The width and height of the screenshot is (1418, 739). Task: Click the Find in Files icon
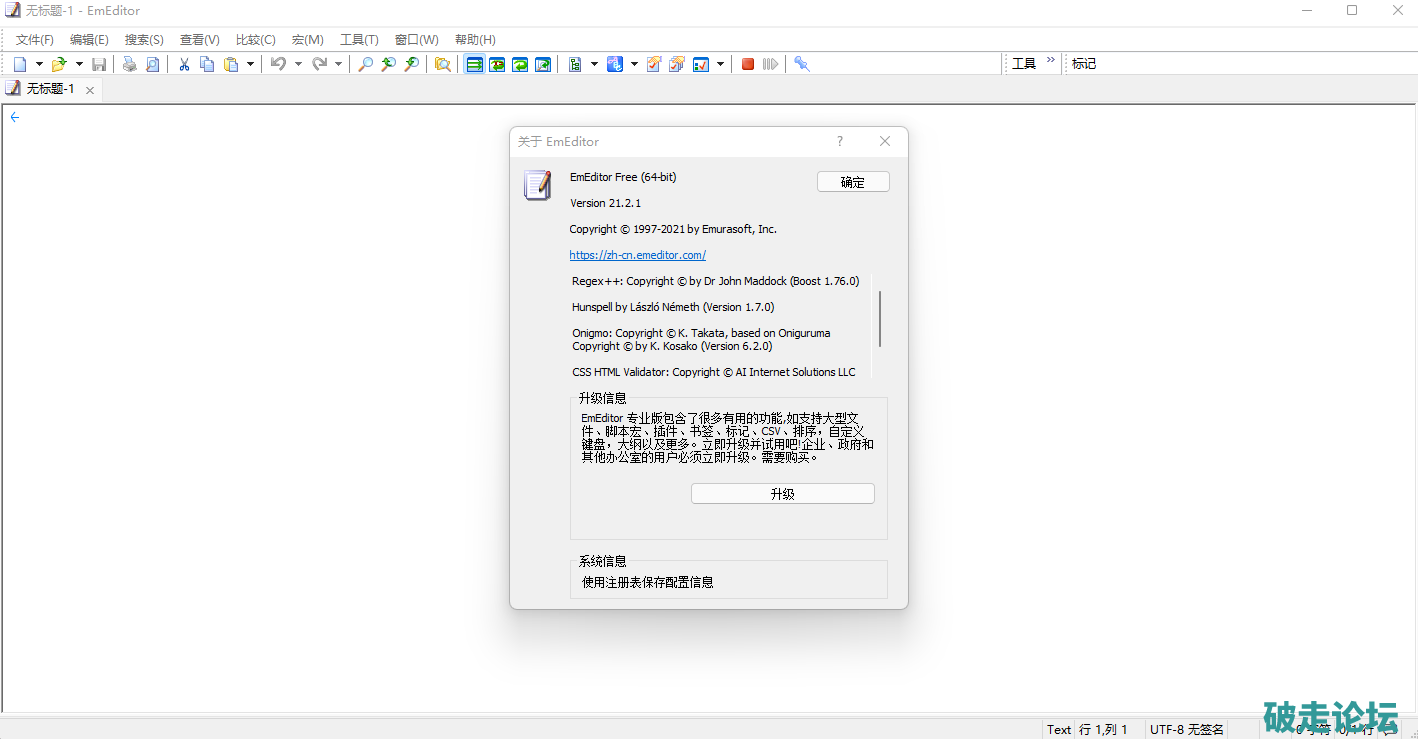[x=442, y=64]
